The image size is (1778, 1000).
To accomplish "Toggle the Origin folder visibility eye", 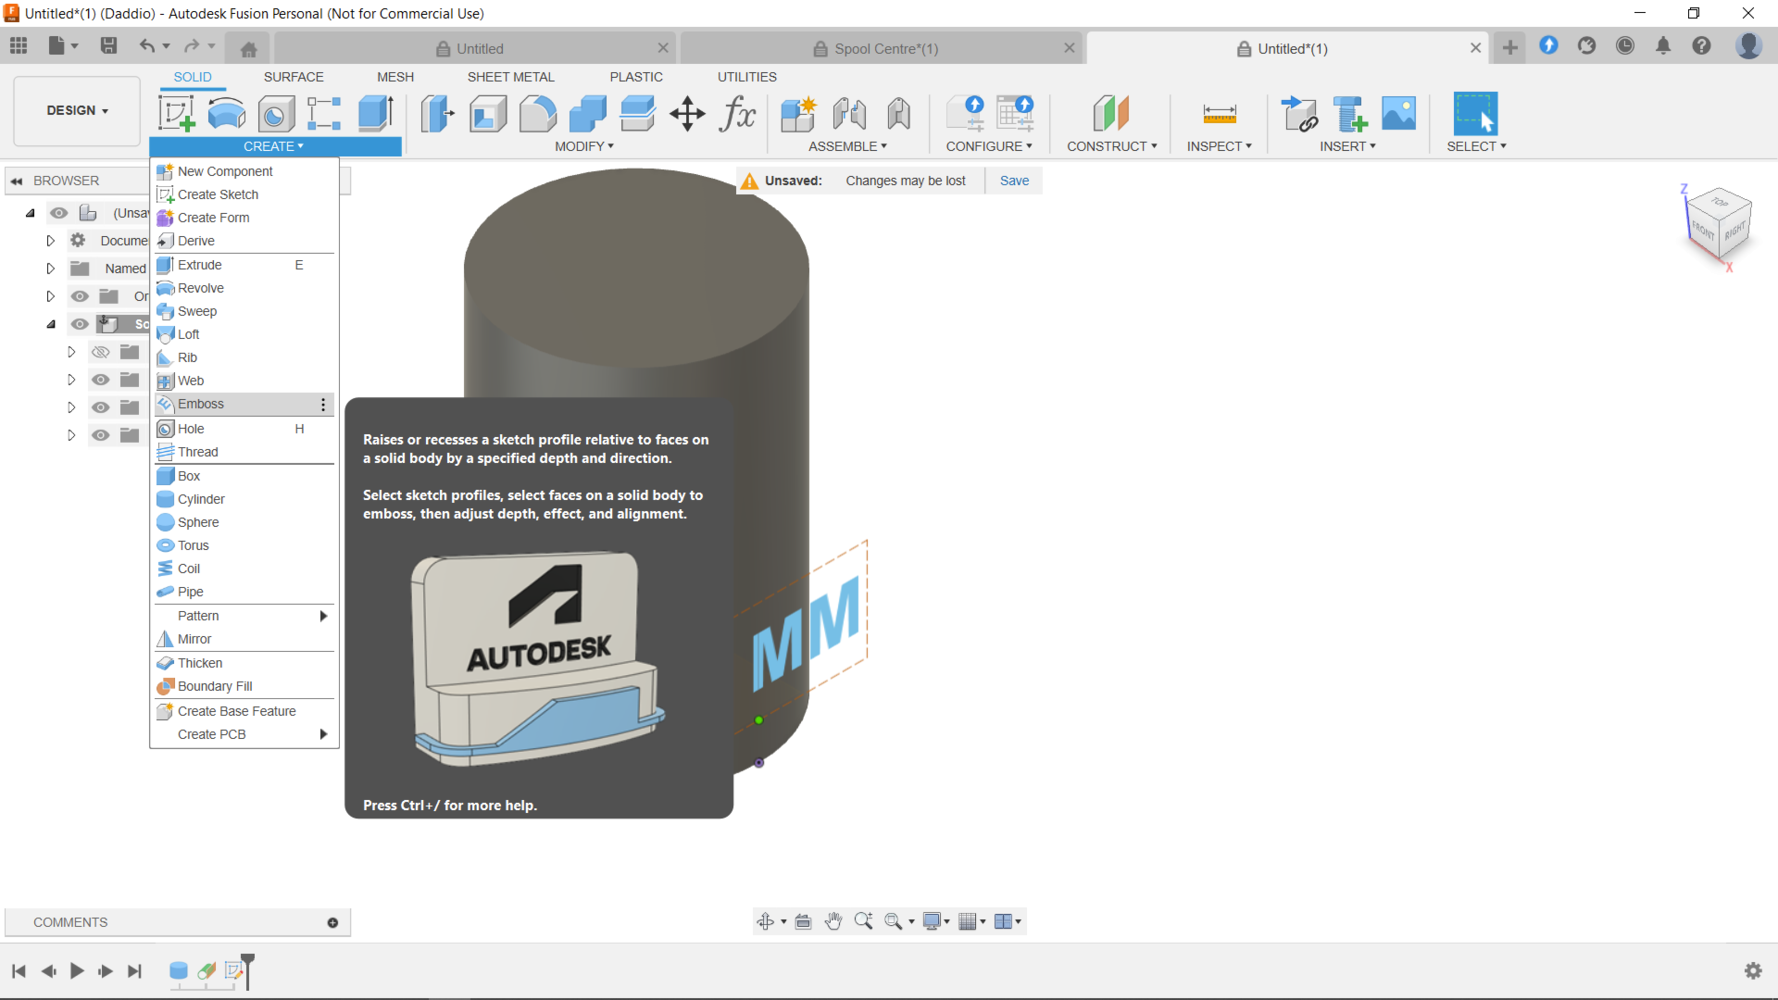I will point(80,296).
